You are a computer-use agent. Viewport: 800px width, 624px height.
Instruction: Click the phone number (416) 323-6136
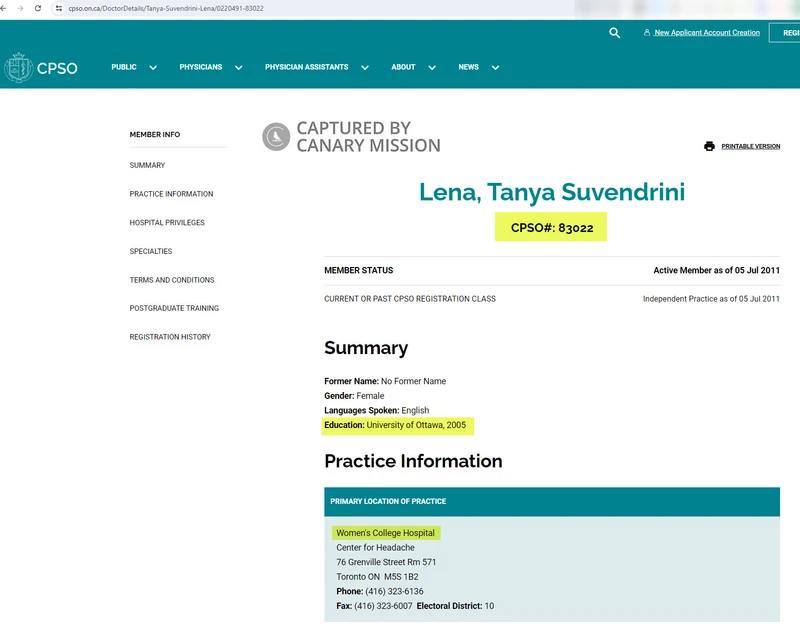(x=394, y=591)
